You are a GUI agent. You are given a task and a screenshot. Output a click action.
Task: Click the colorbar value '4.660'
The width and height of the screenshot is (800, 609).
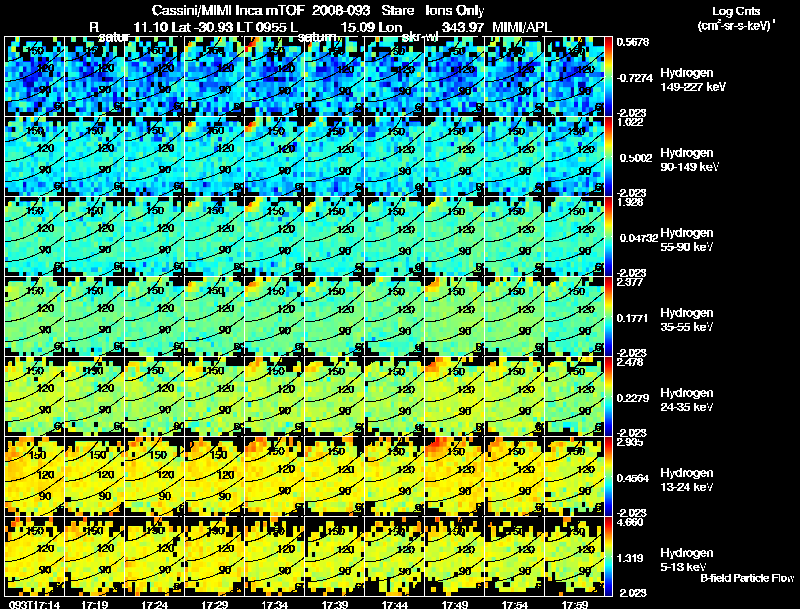coord(630,522)
